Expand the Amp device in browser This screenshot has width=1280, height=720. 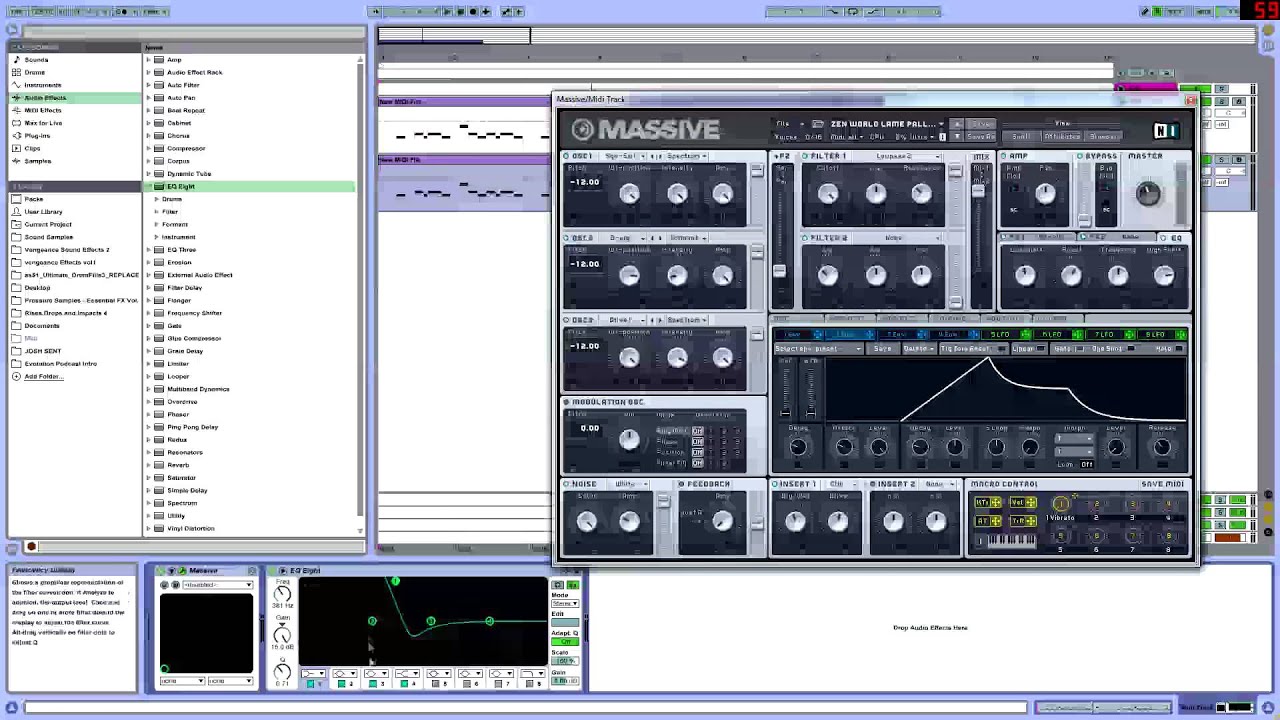point(148,60)
